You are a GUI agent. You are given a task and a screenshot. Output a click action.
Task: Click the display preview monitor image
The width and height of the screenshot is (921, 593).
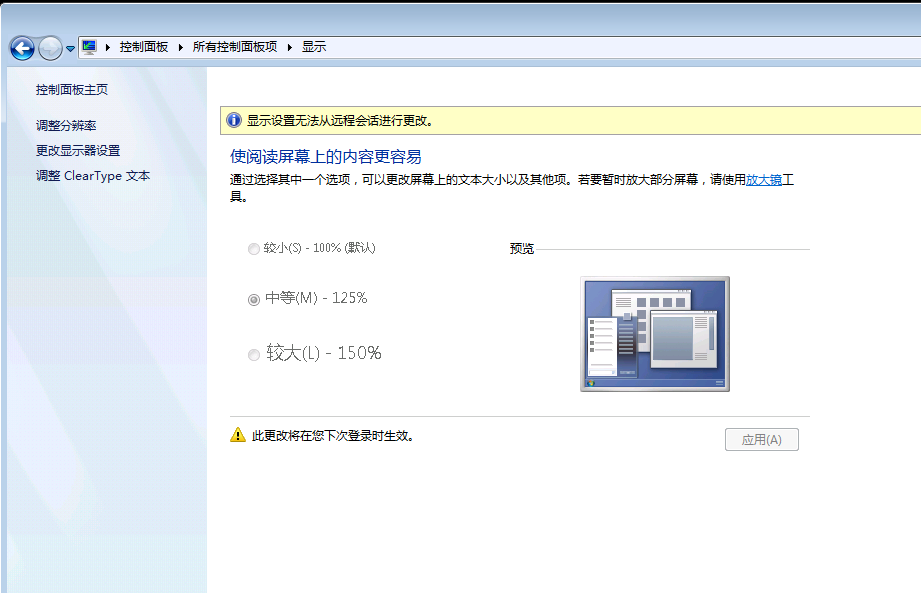coord(655,334)
